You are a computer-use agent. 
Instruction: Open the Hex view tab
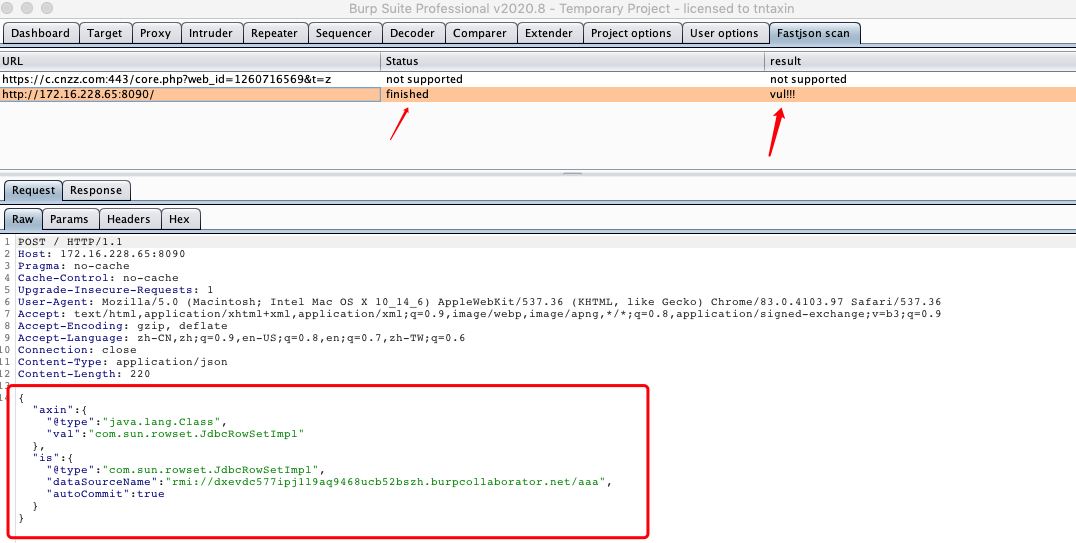tap(179, 219)
